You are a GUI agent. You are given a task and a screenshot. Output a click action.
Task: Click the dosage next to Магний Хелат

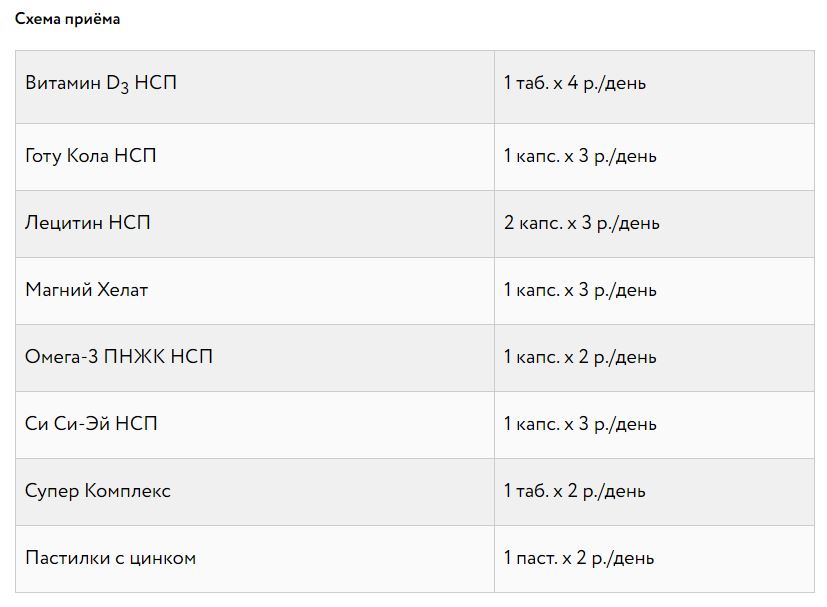click(x=580, y=290)
